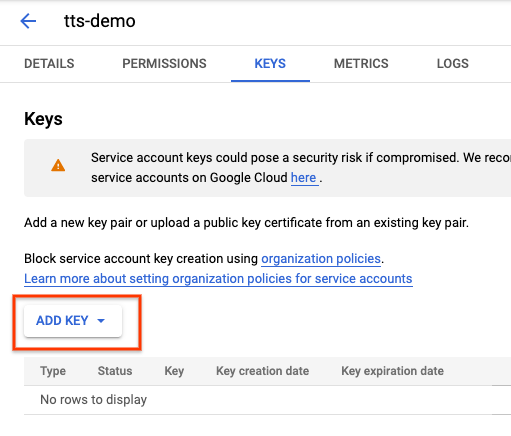
Task: Go to the METRICS tab
Action: (x=361, y=64)
